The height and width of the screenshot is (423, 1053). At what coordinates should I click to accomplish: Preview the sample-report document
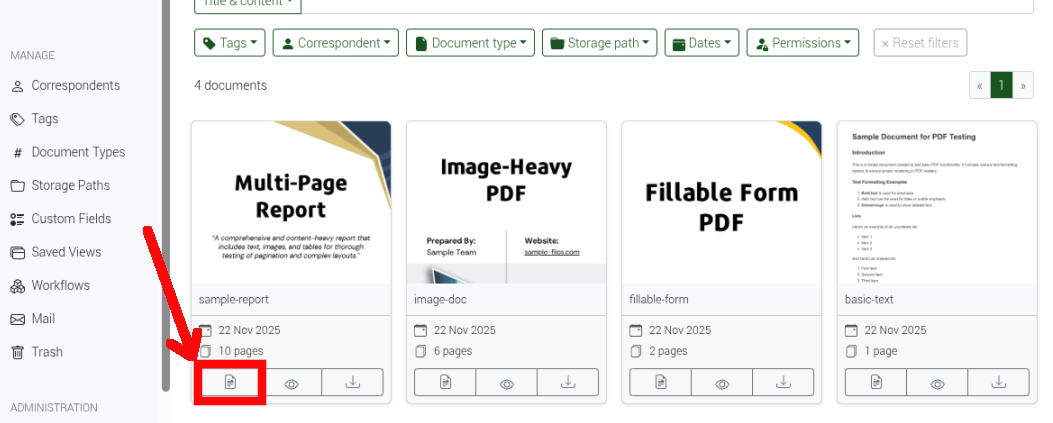point(291,382)
